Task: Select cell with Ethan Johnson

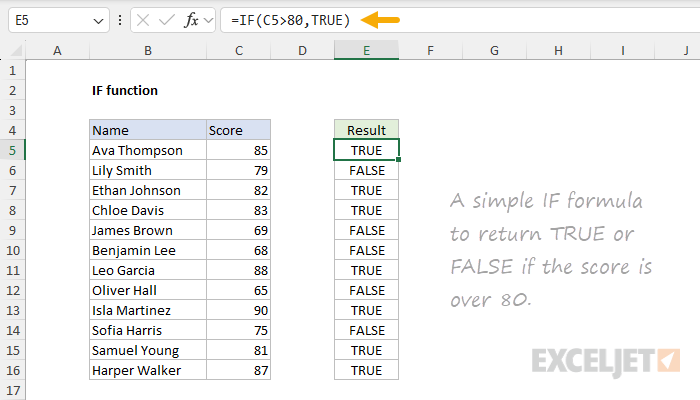Action: [148, 191]
